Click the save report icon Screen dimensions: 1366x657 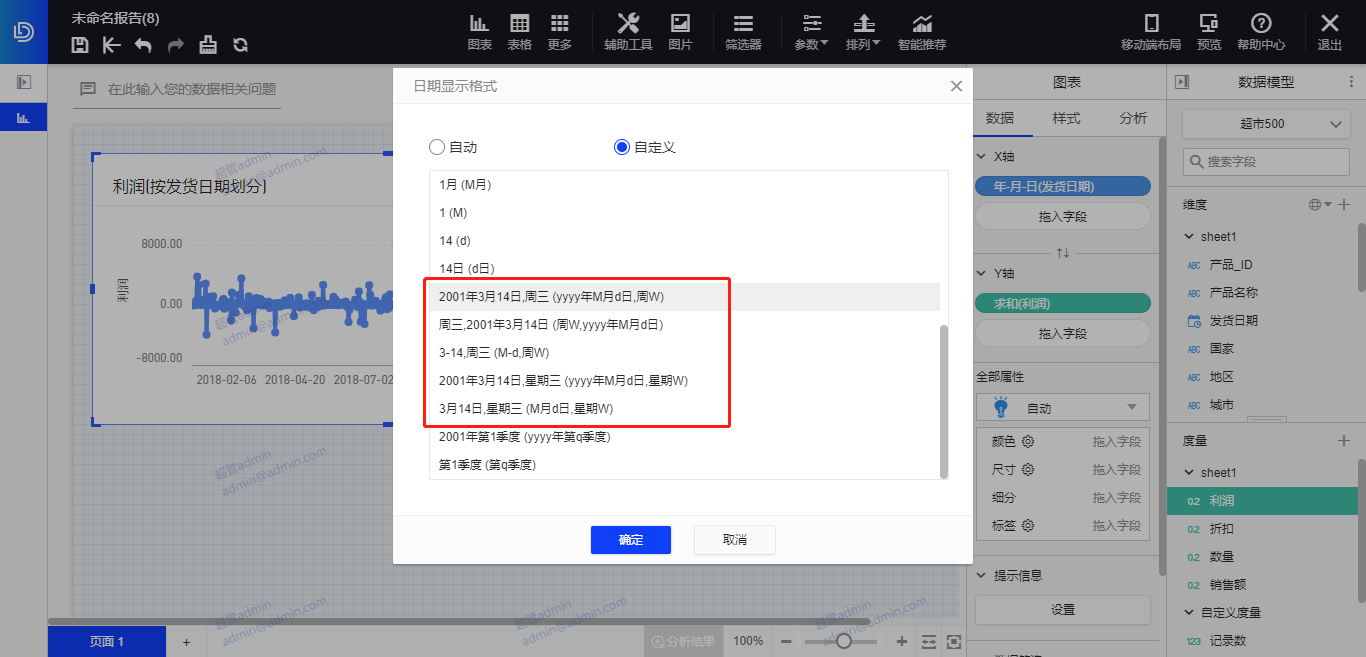point(81,45)
